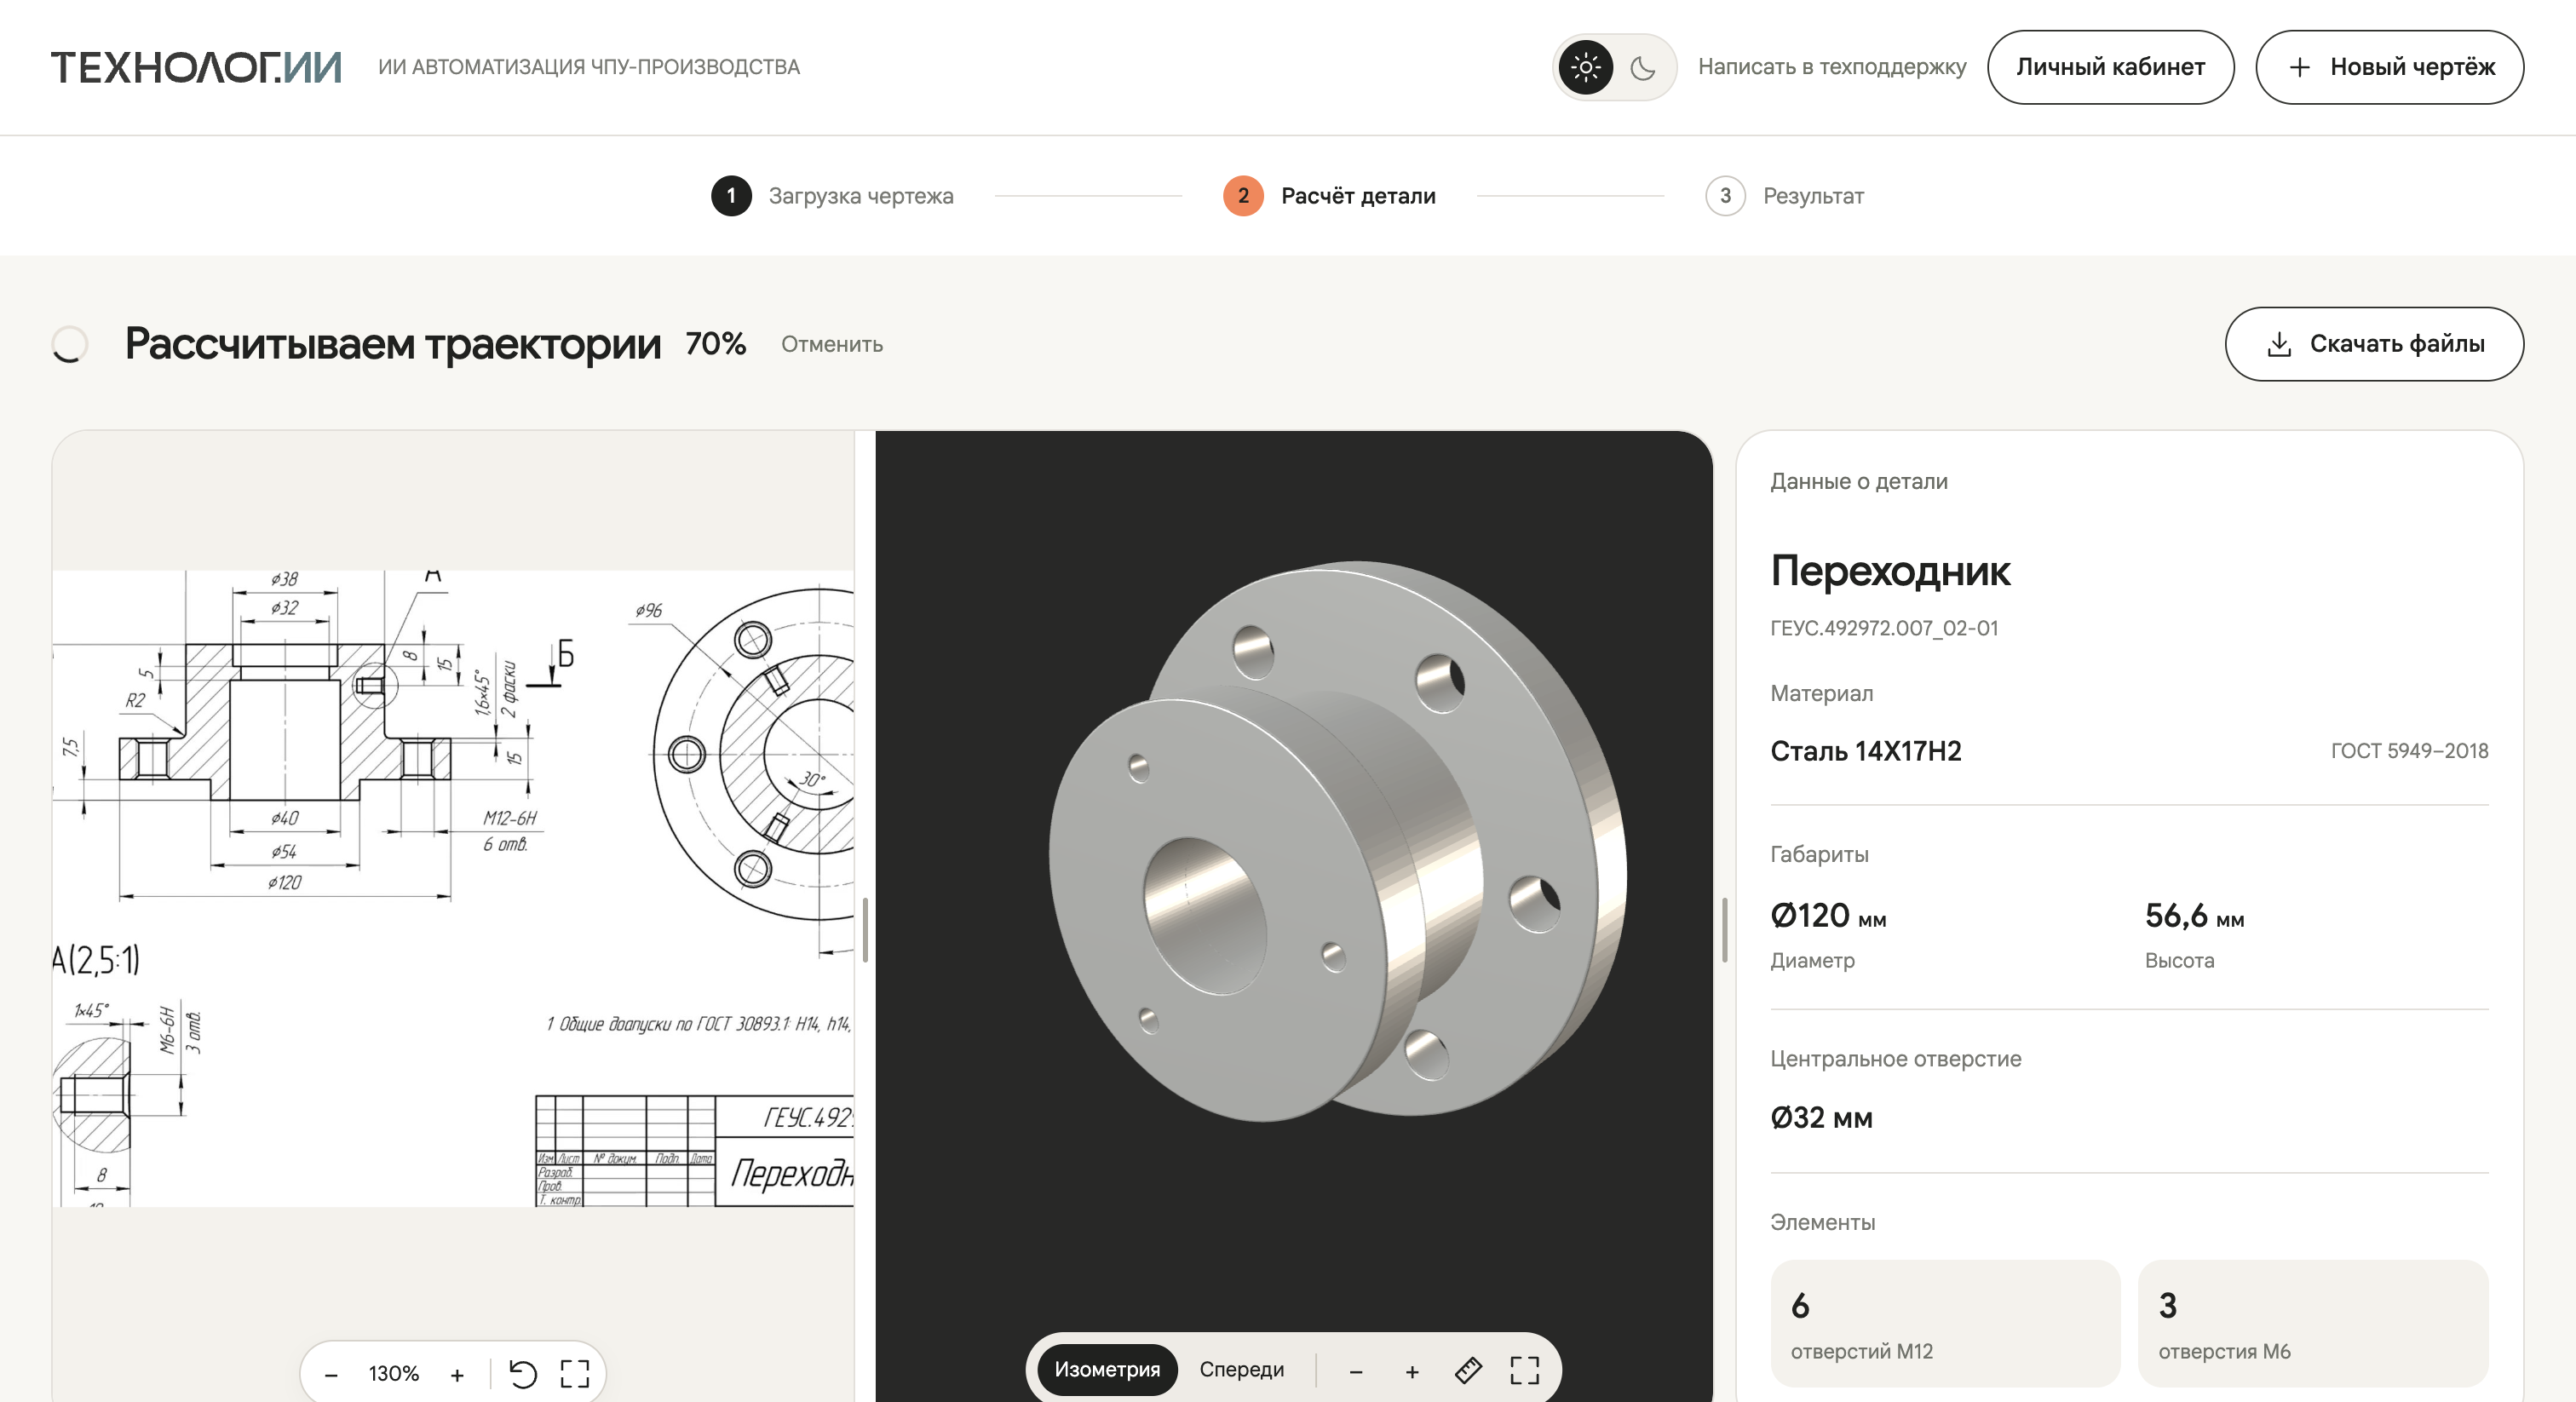Click the 130% zoom value

(x=393, y=1374)
